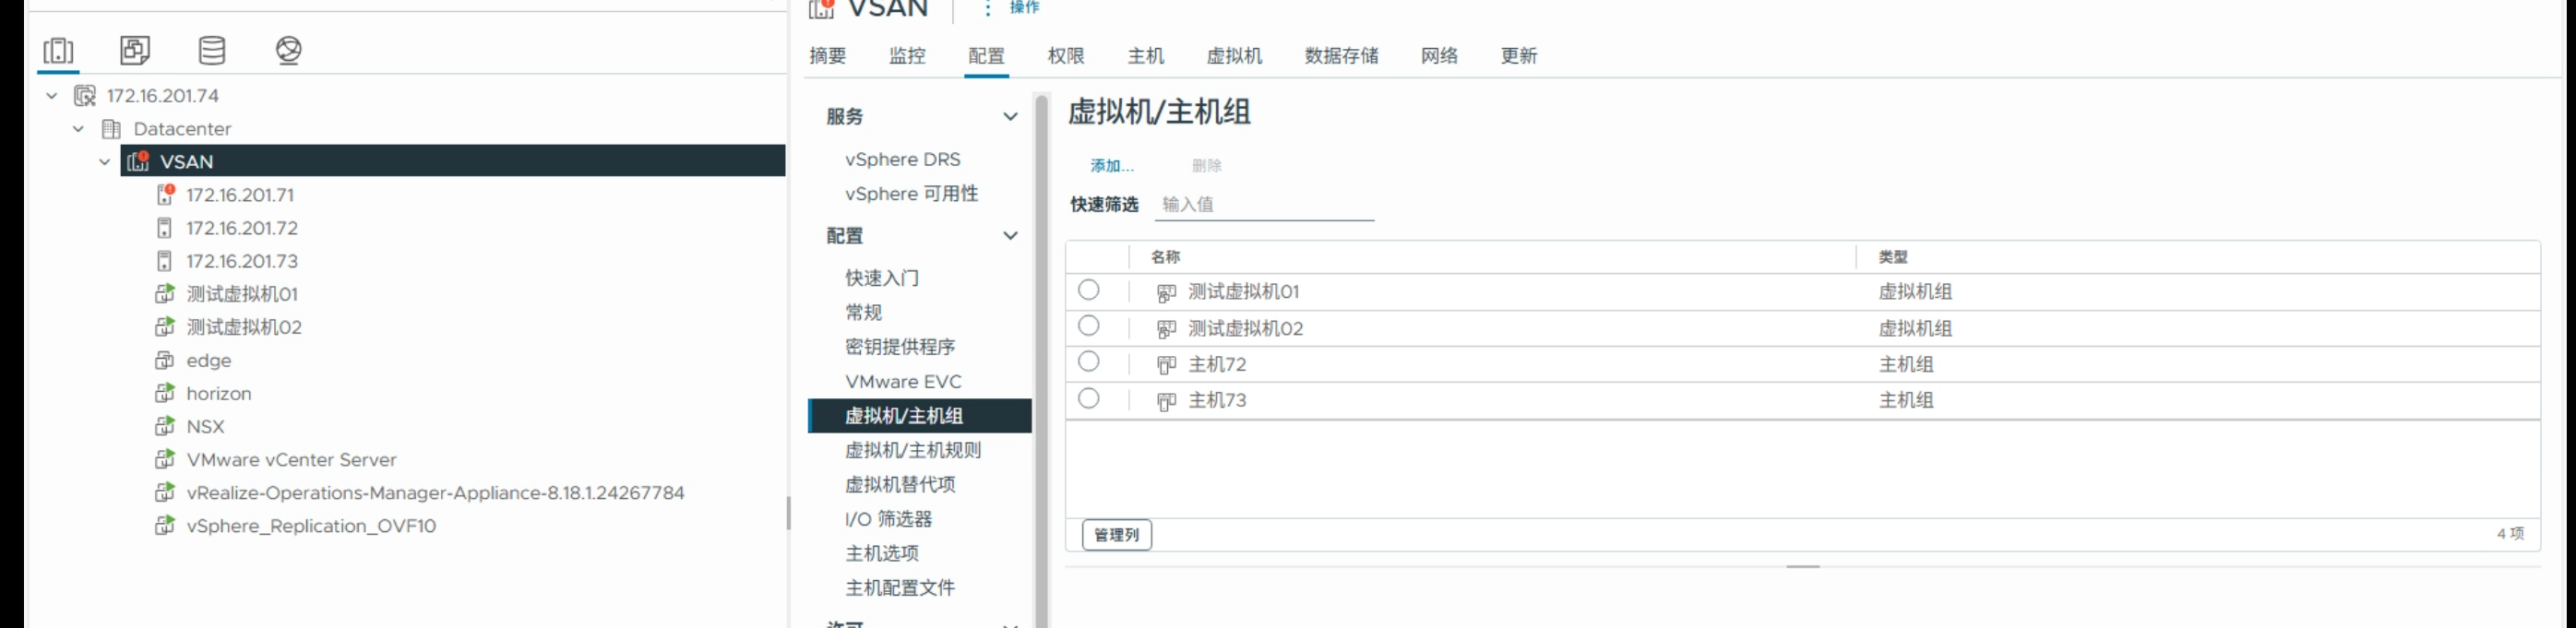Image resolution: width=2576 pixels, height=628 pixels.
Task: Open the 操作 actions dropdown
Action: [x=1012, y=8]
